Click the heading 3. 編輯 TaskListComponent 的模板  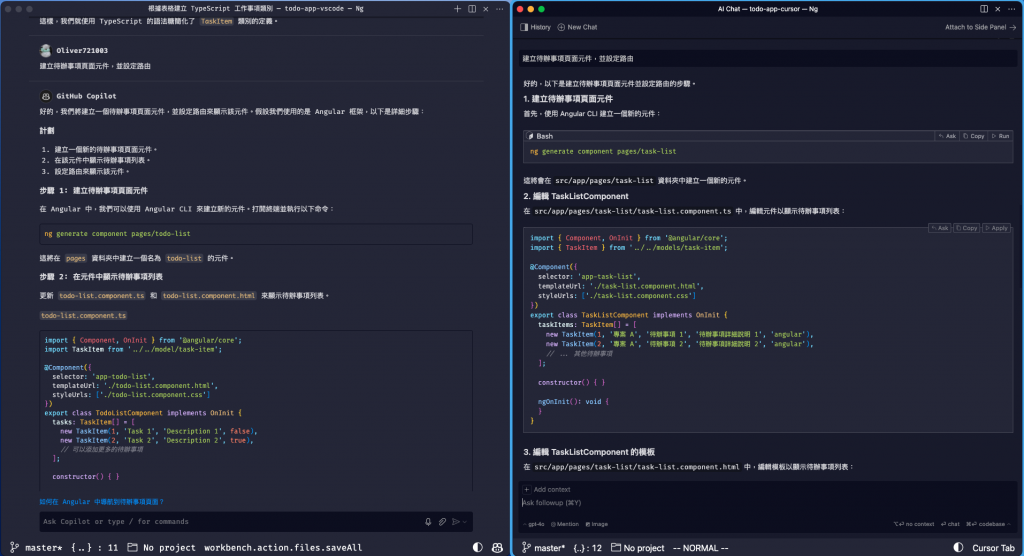click(588, 451)
